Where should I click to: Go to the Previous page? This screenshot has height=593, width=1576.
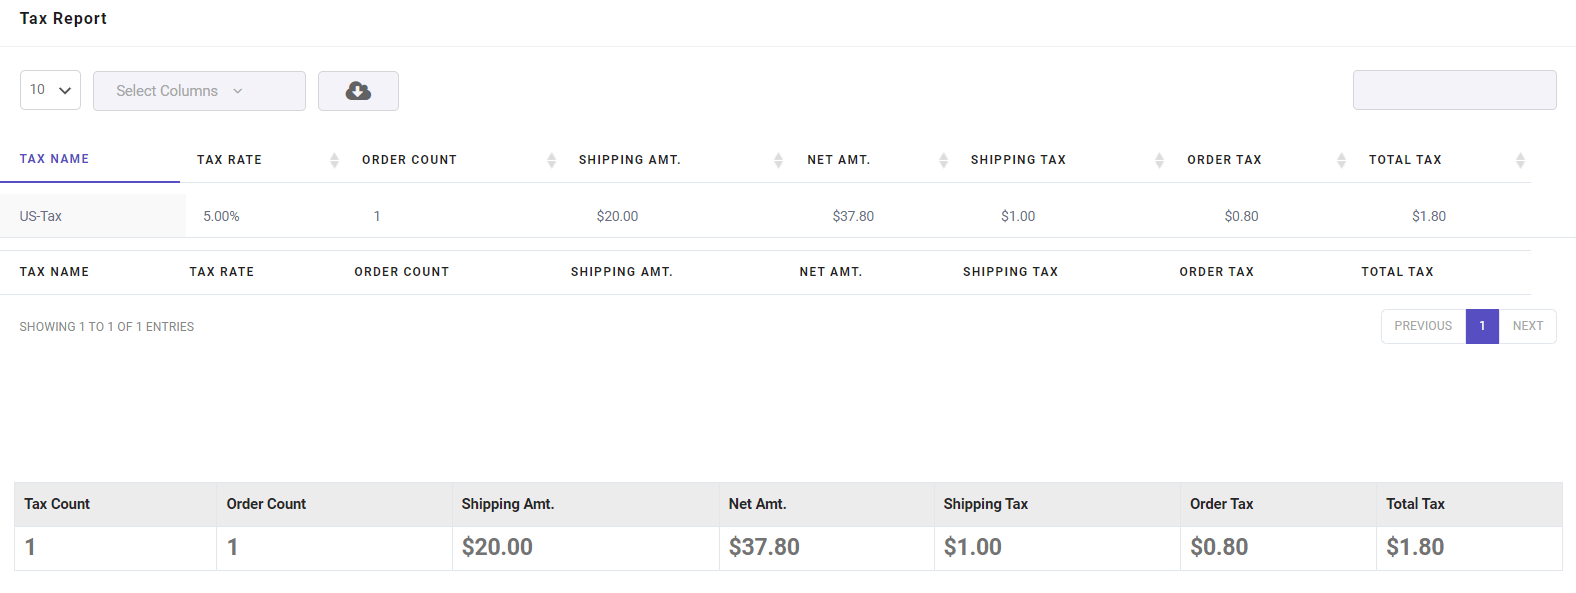[1422, 326]
